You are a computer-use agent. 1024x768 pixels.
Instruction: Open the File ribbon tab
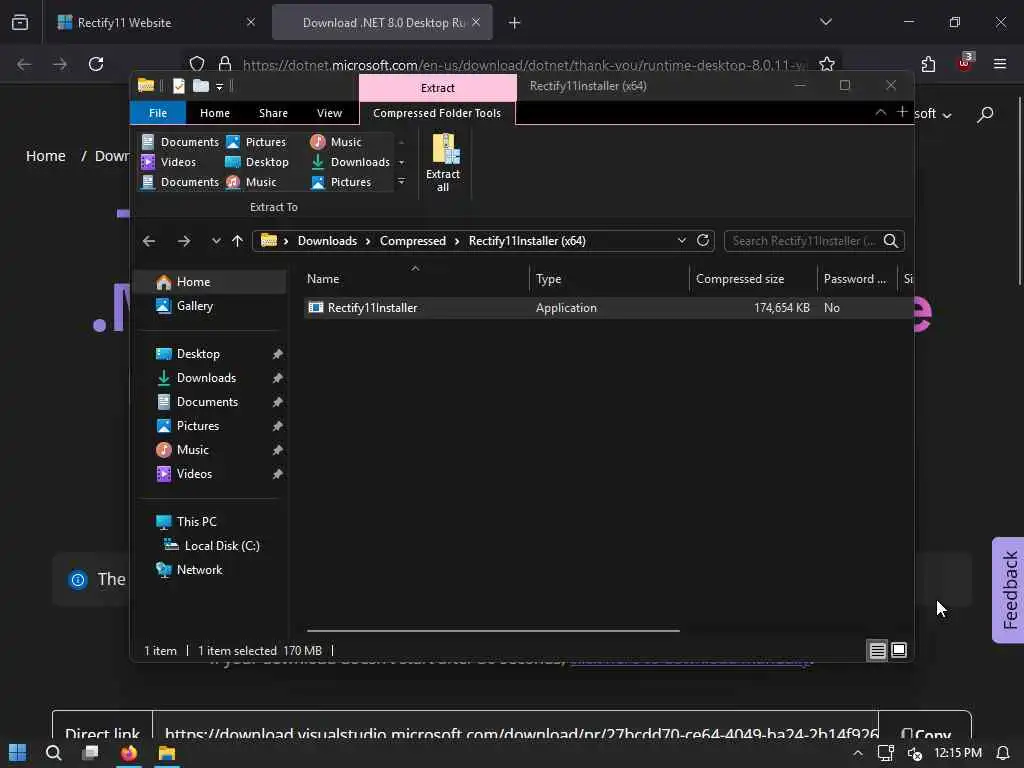[157, 113]
